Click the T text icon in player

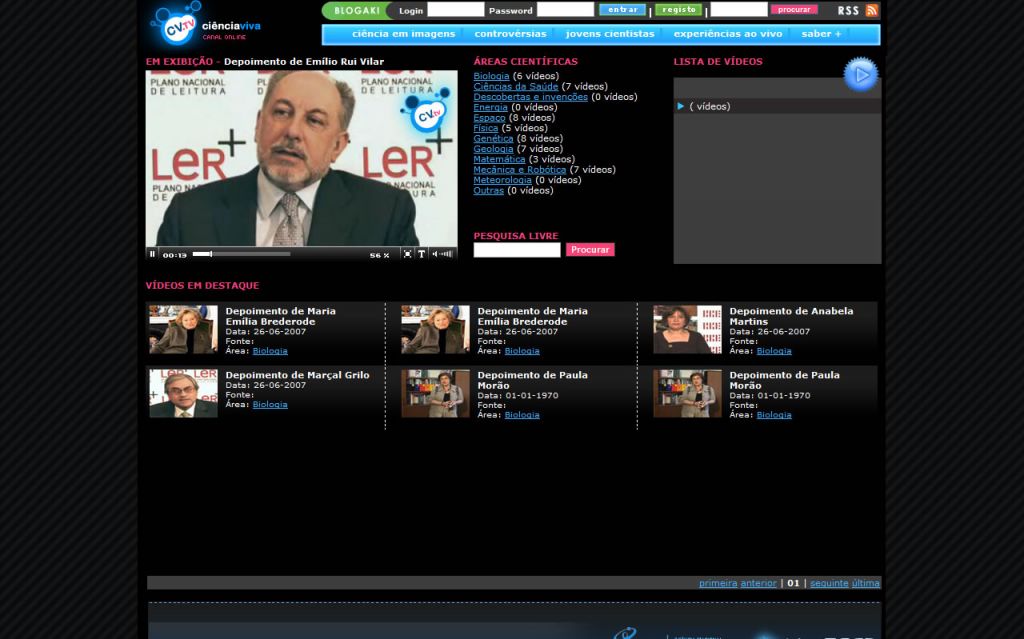[x=421, y=254]
